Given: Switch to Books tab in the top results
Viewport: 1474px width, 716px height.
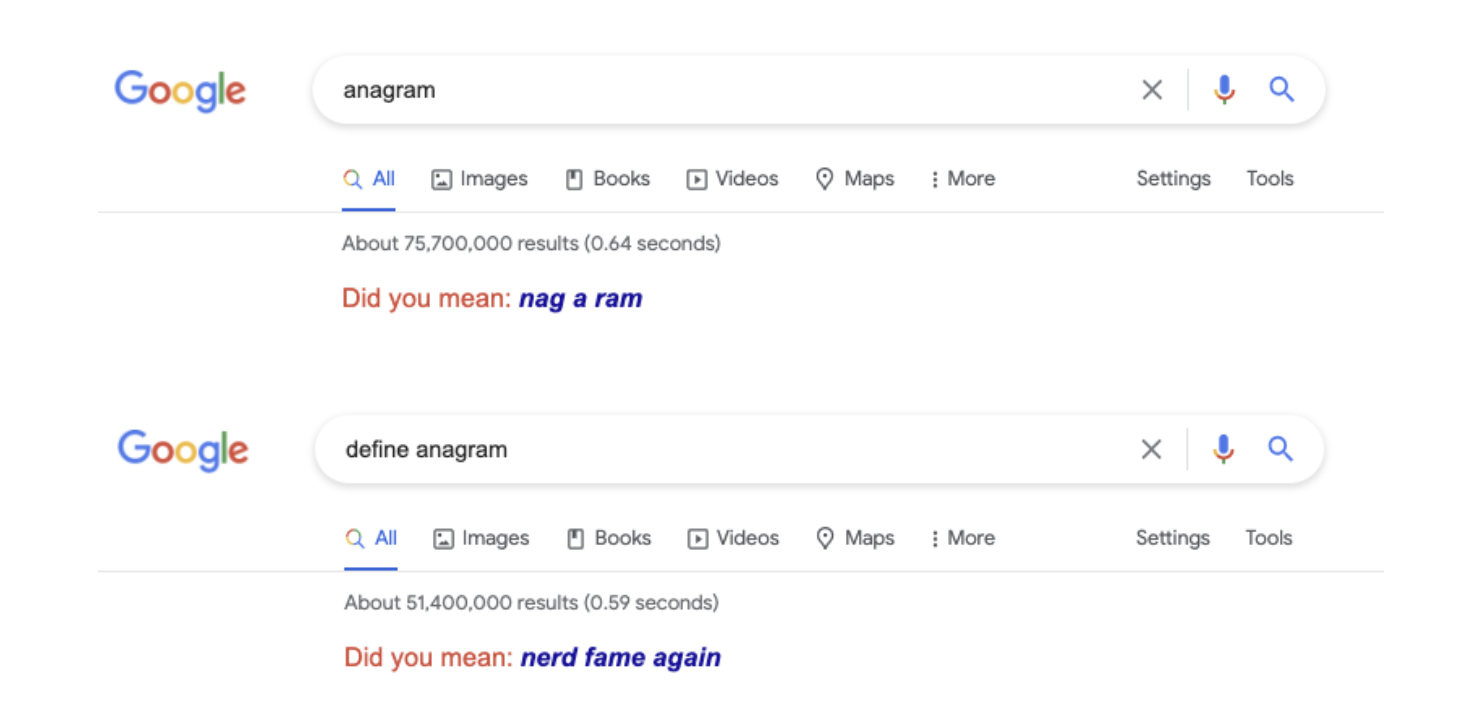Looking at the screenshot, I should click(608, 179).
